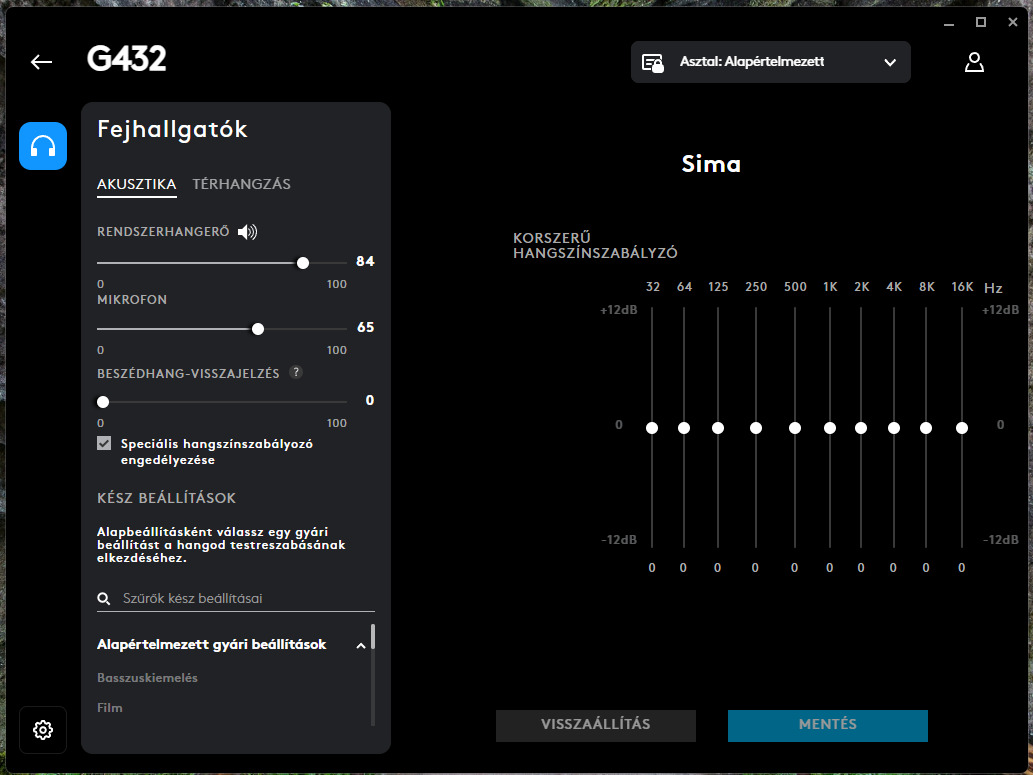The width and height of the screenshot is (1033, 775).
Task: Select the headphones icon in sidebar
Action: point(43,146)
